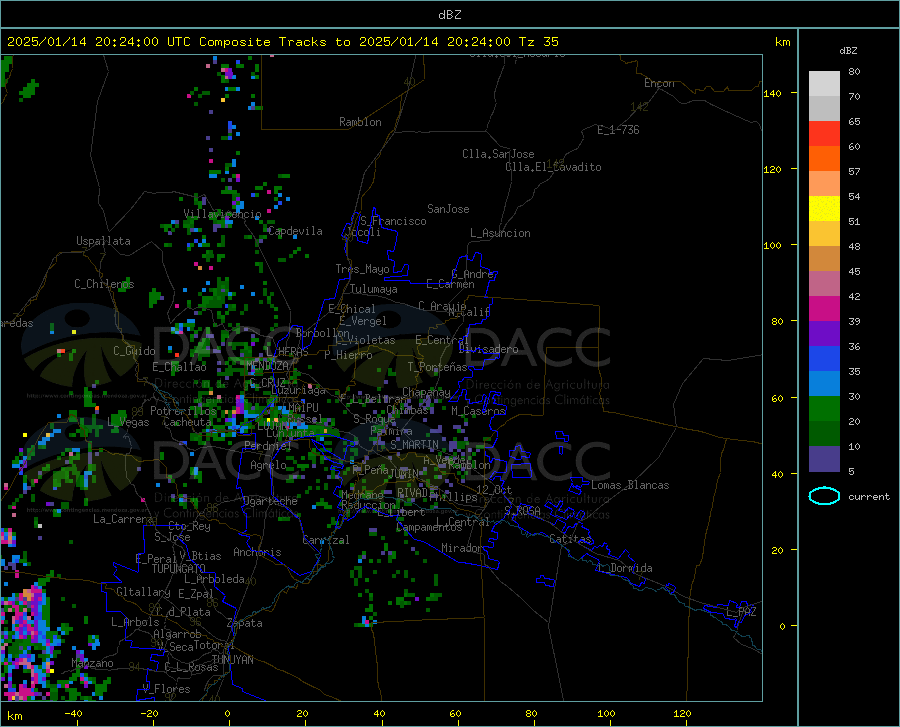Click the 'Ugarteche' map label
The width and height of the screenshot is (900, 727).
[x=270, y=501]
